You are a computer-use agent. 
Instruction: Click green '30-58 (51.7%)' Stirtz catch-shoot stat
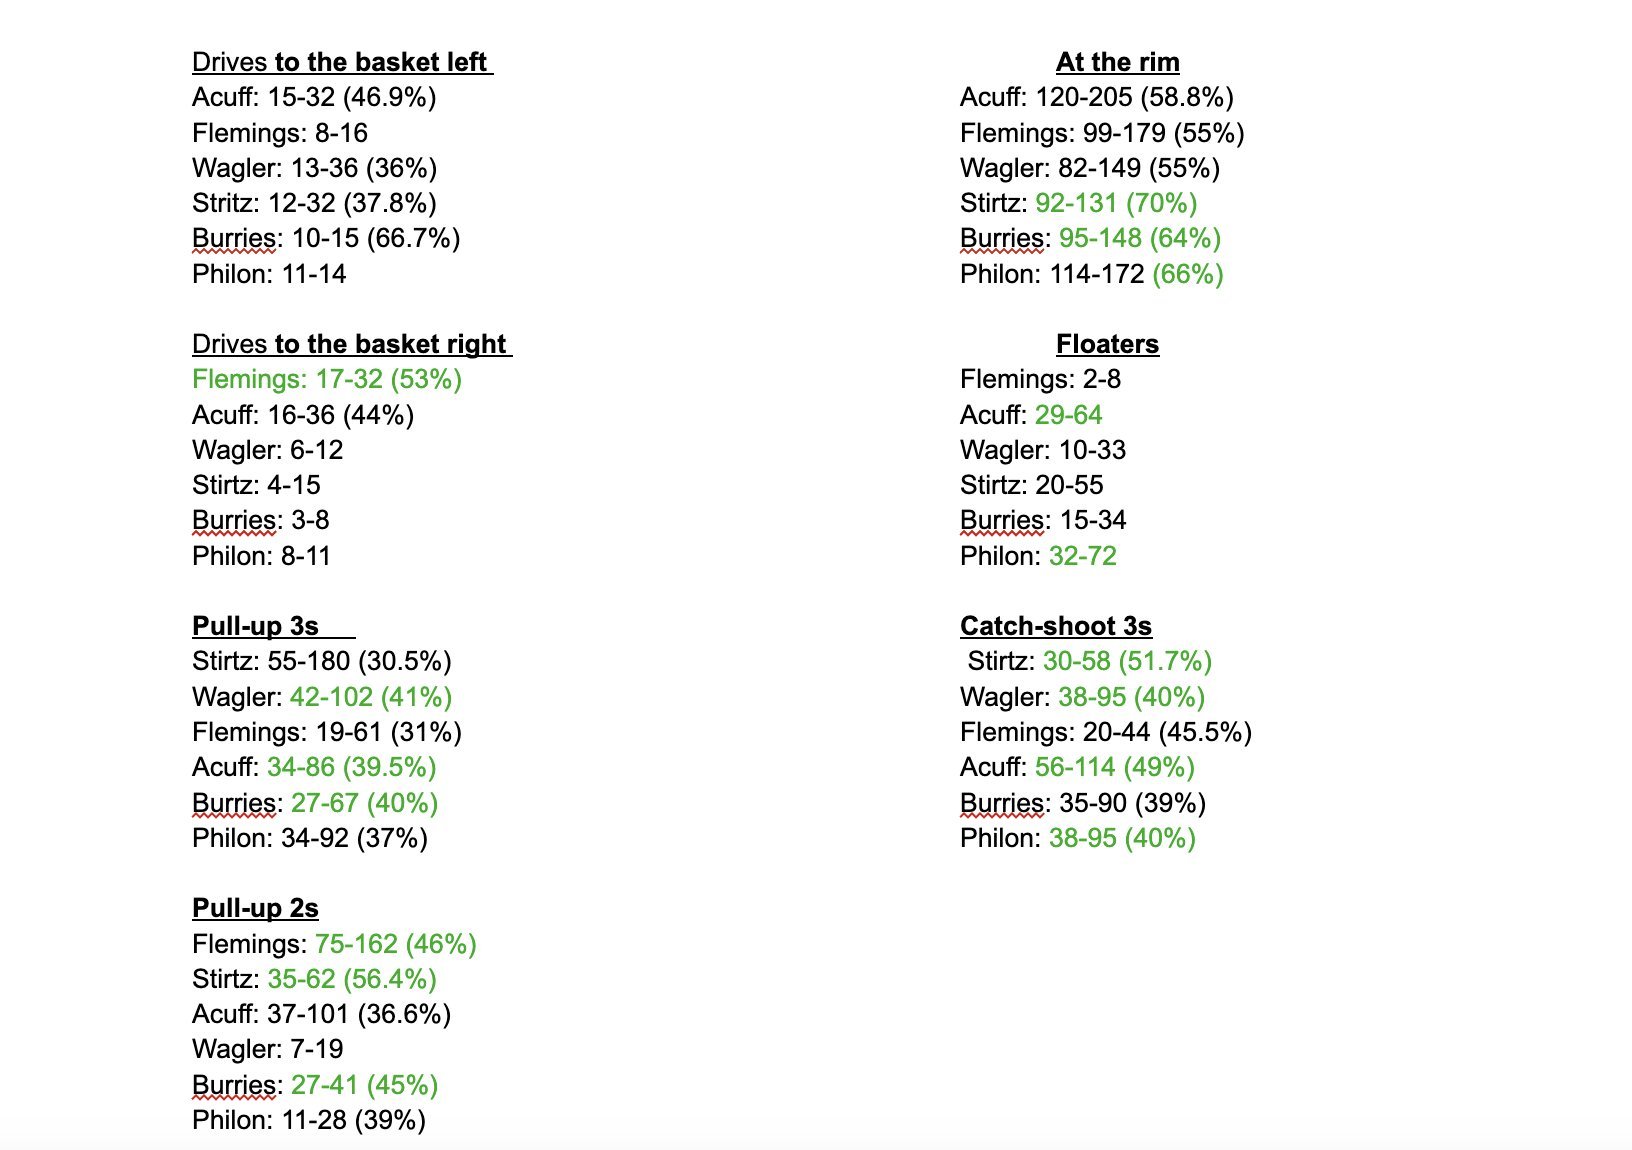(x=1127, y=661)
